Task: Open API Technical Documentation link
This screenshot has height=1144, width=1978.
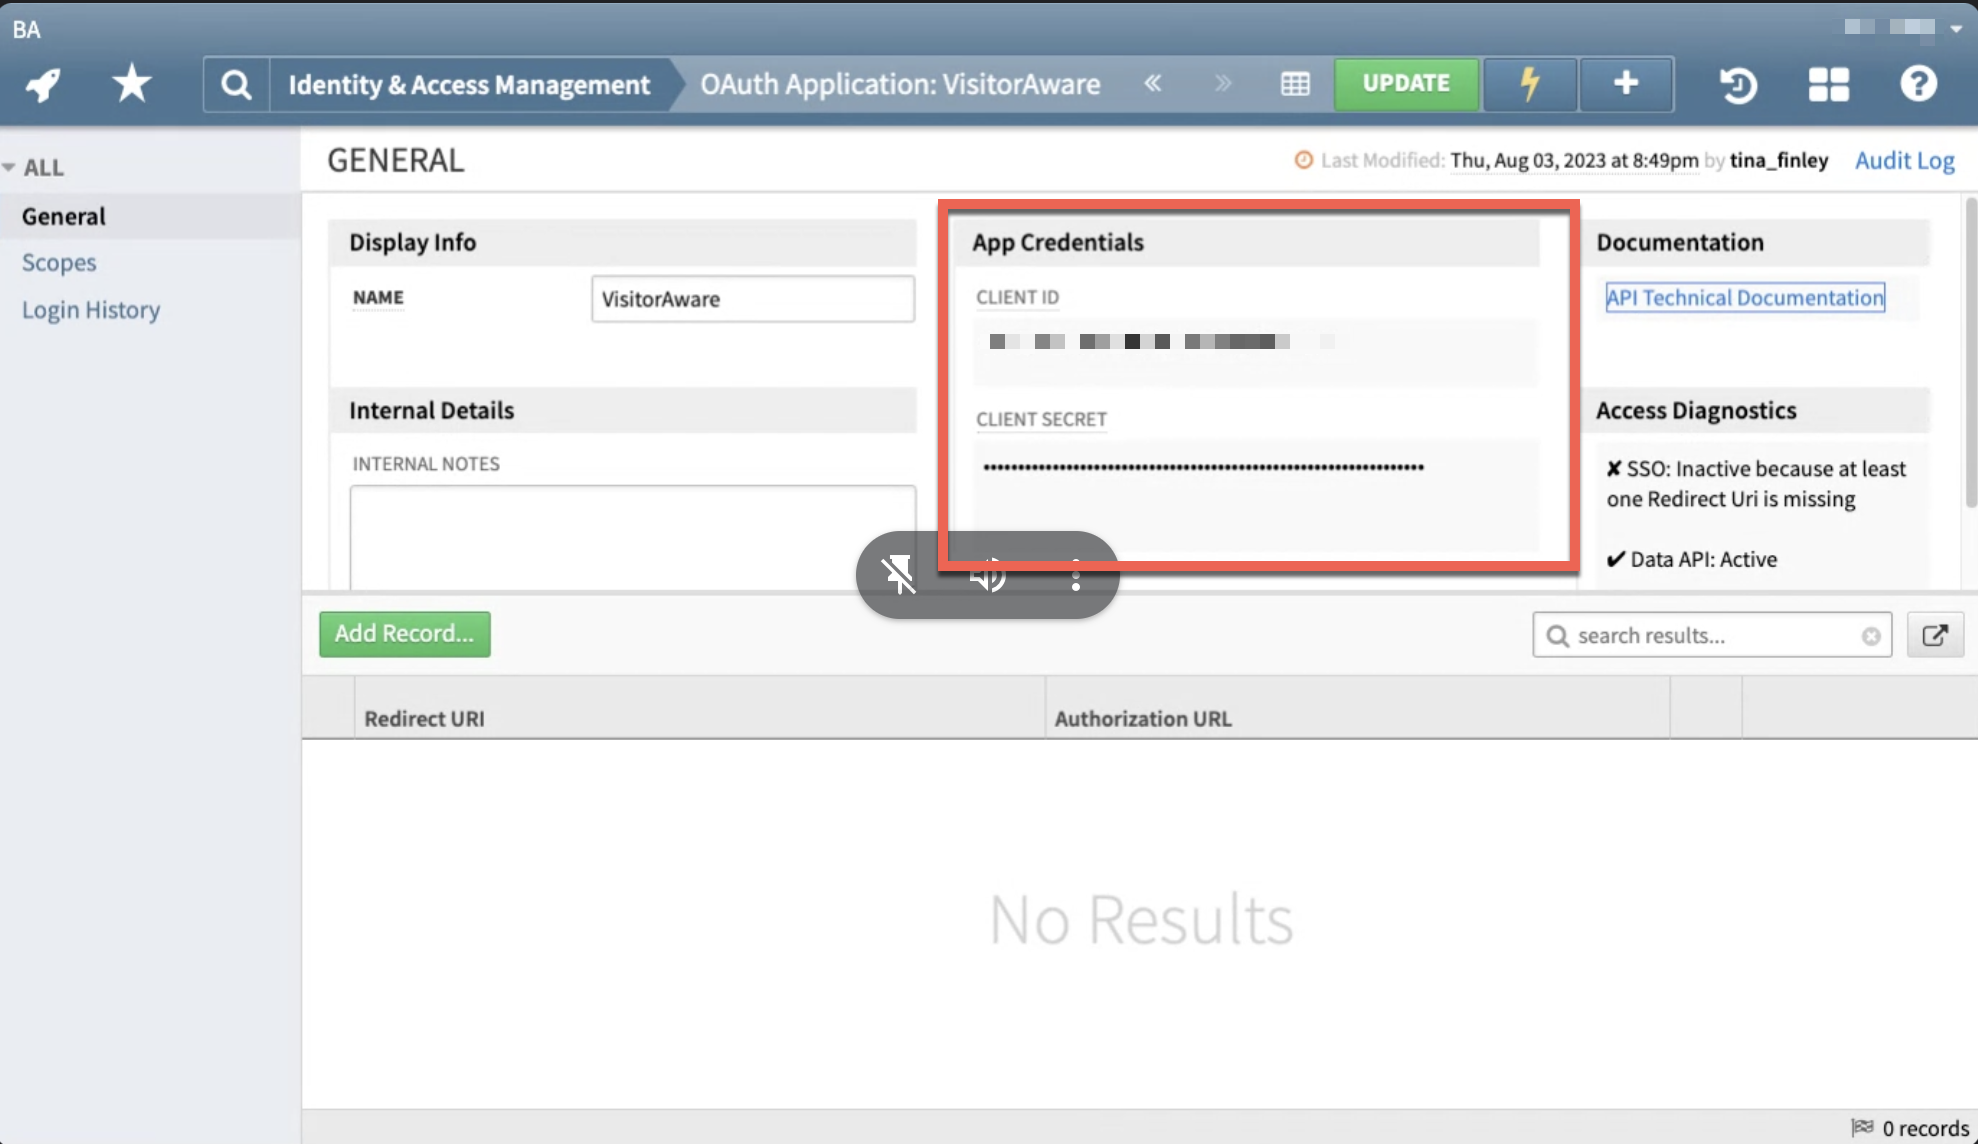Action: 1745,298
